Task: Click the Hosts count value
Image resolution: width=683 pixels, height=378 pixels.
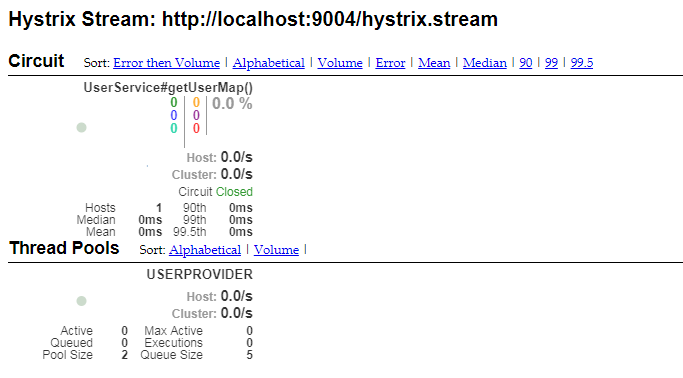Action: [x=159, y=208]
